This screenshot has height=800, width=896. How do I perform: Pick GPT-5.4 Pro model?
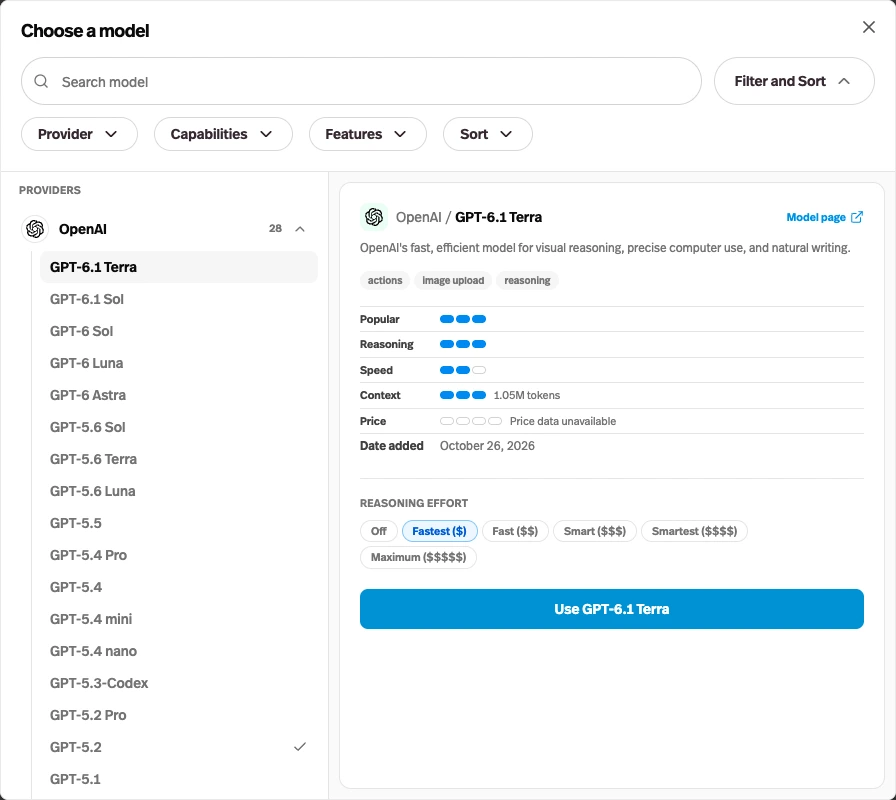coord(178,555)
